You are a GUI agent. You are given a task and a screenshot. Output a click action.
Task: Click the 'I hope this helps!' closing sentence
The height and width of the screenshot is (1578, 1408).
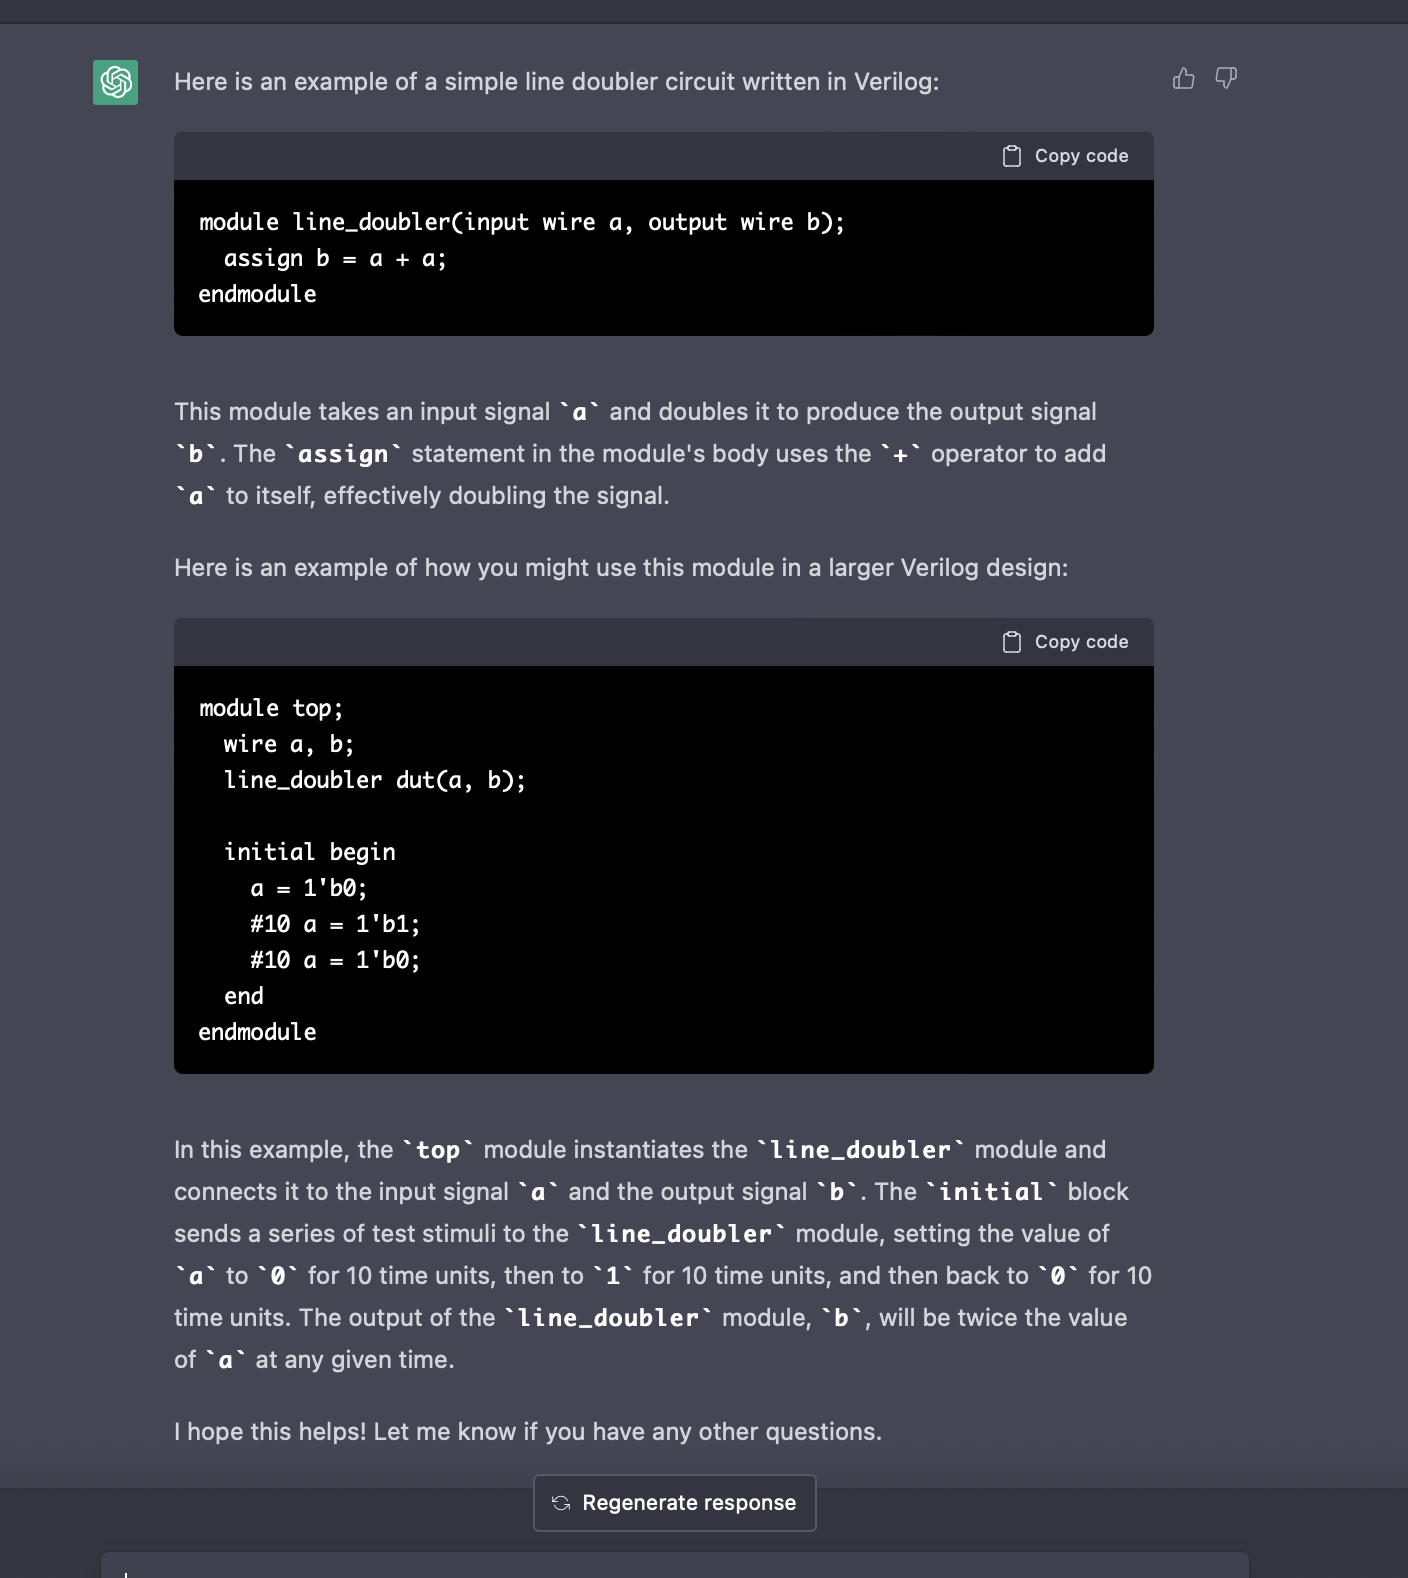point(527,1432)
